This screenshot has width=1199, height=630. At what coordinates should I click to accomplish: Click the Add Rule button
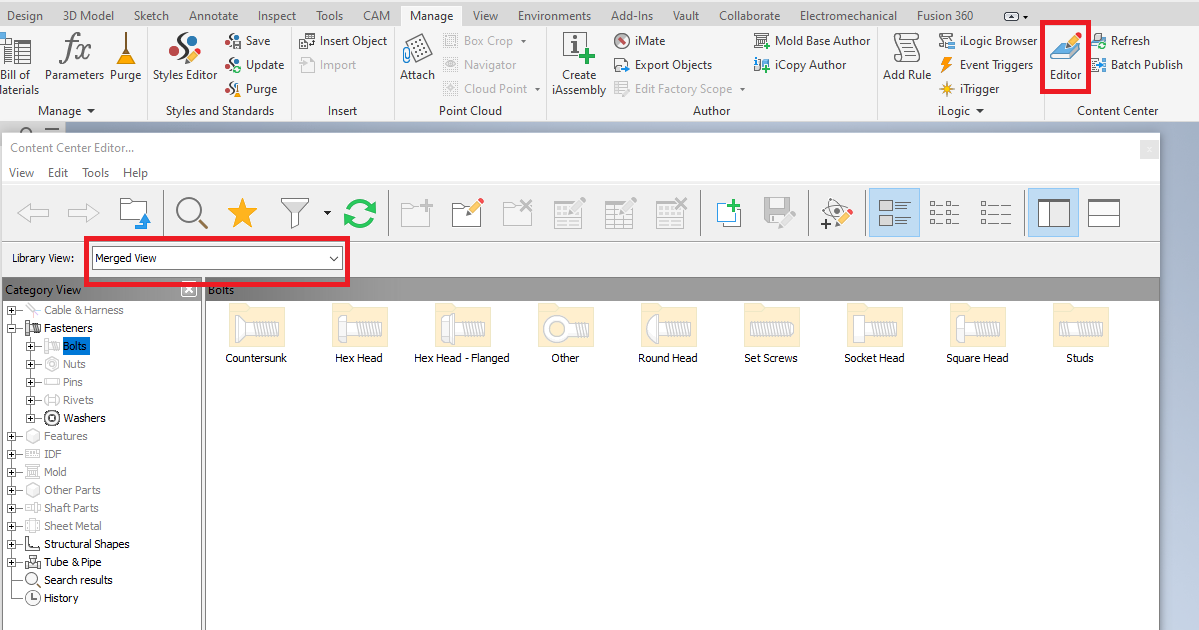tap(905, 60)
